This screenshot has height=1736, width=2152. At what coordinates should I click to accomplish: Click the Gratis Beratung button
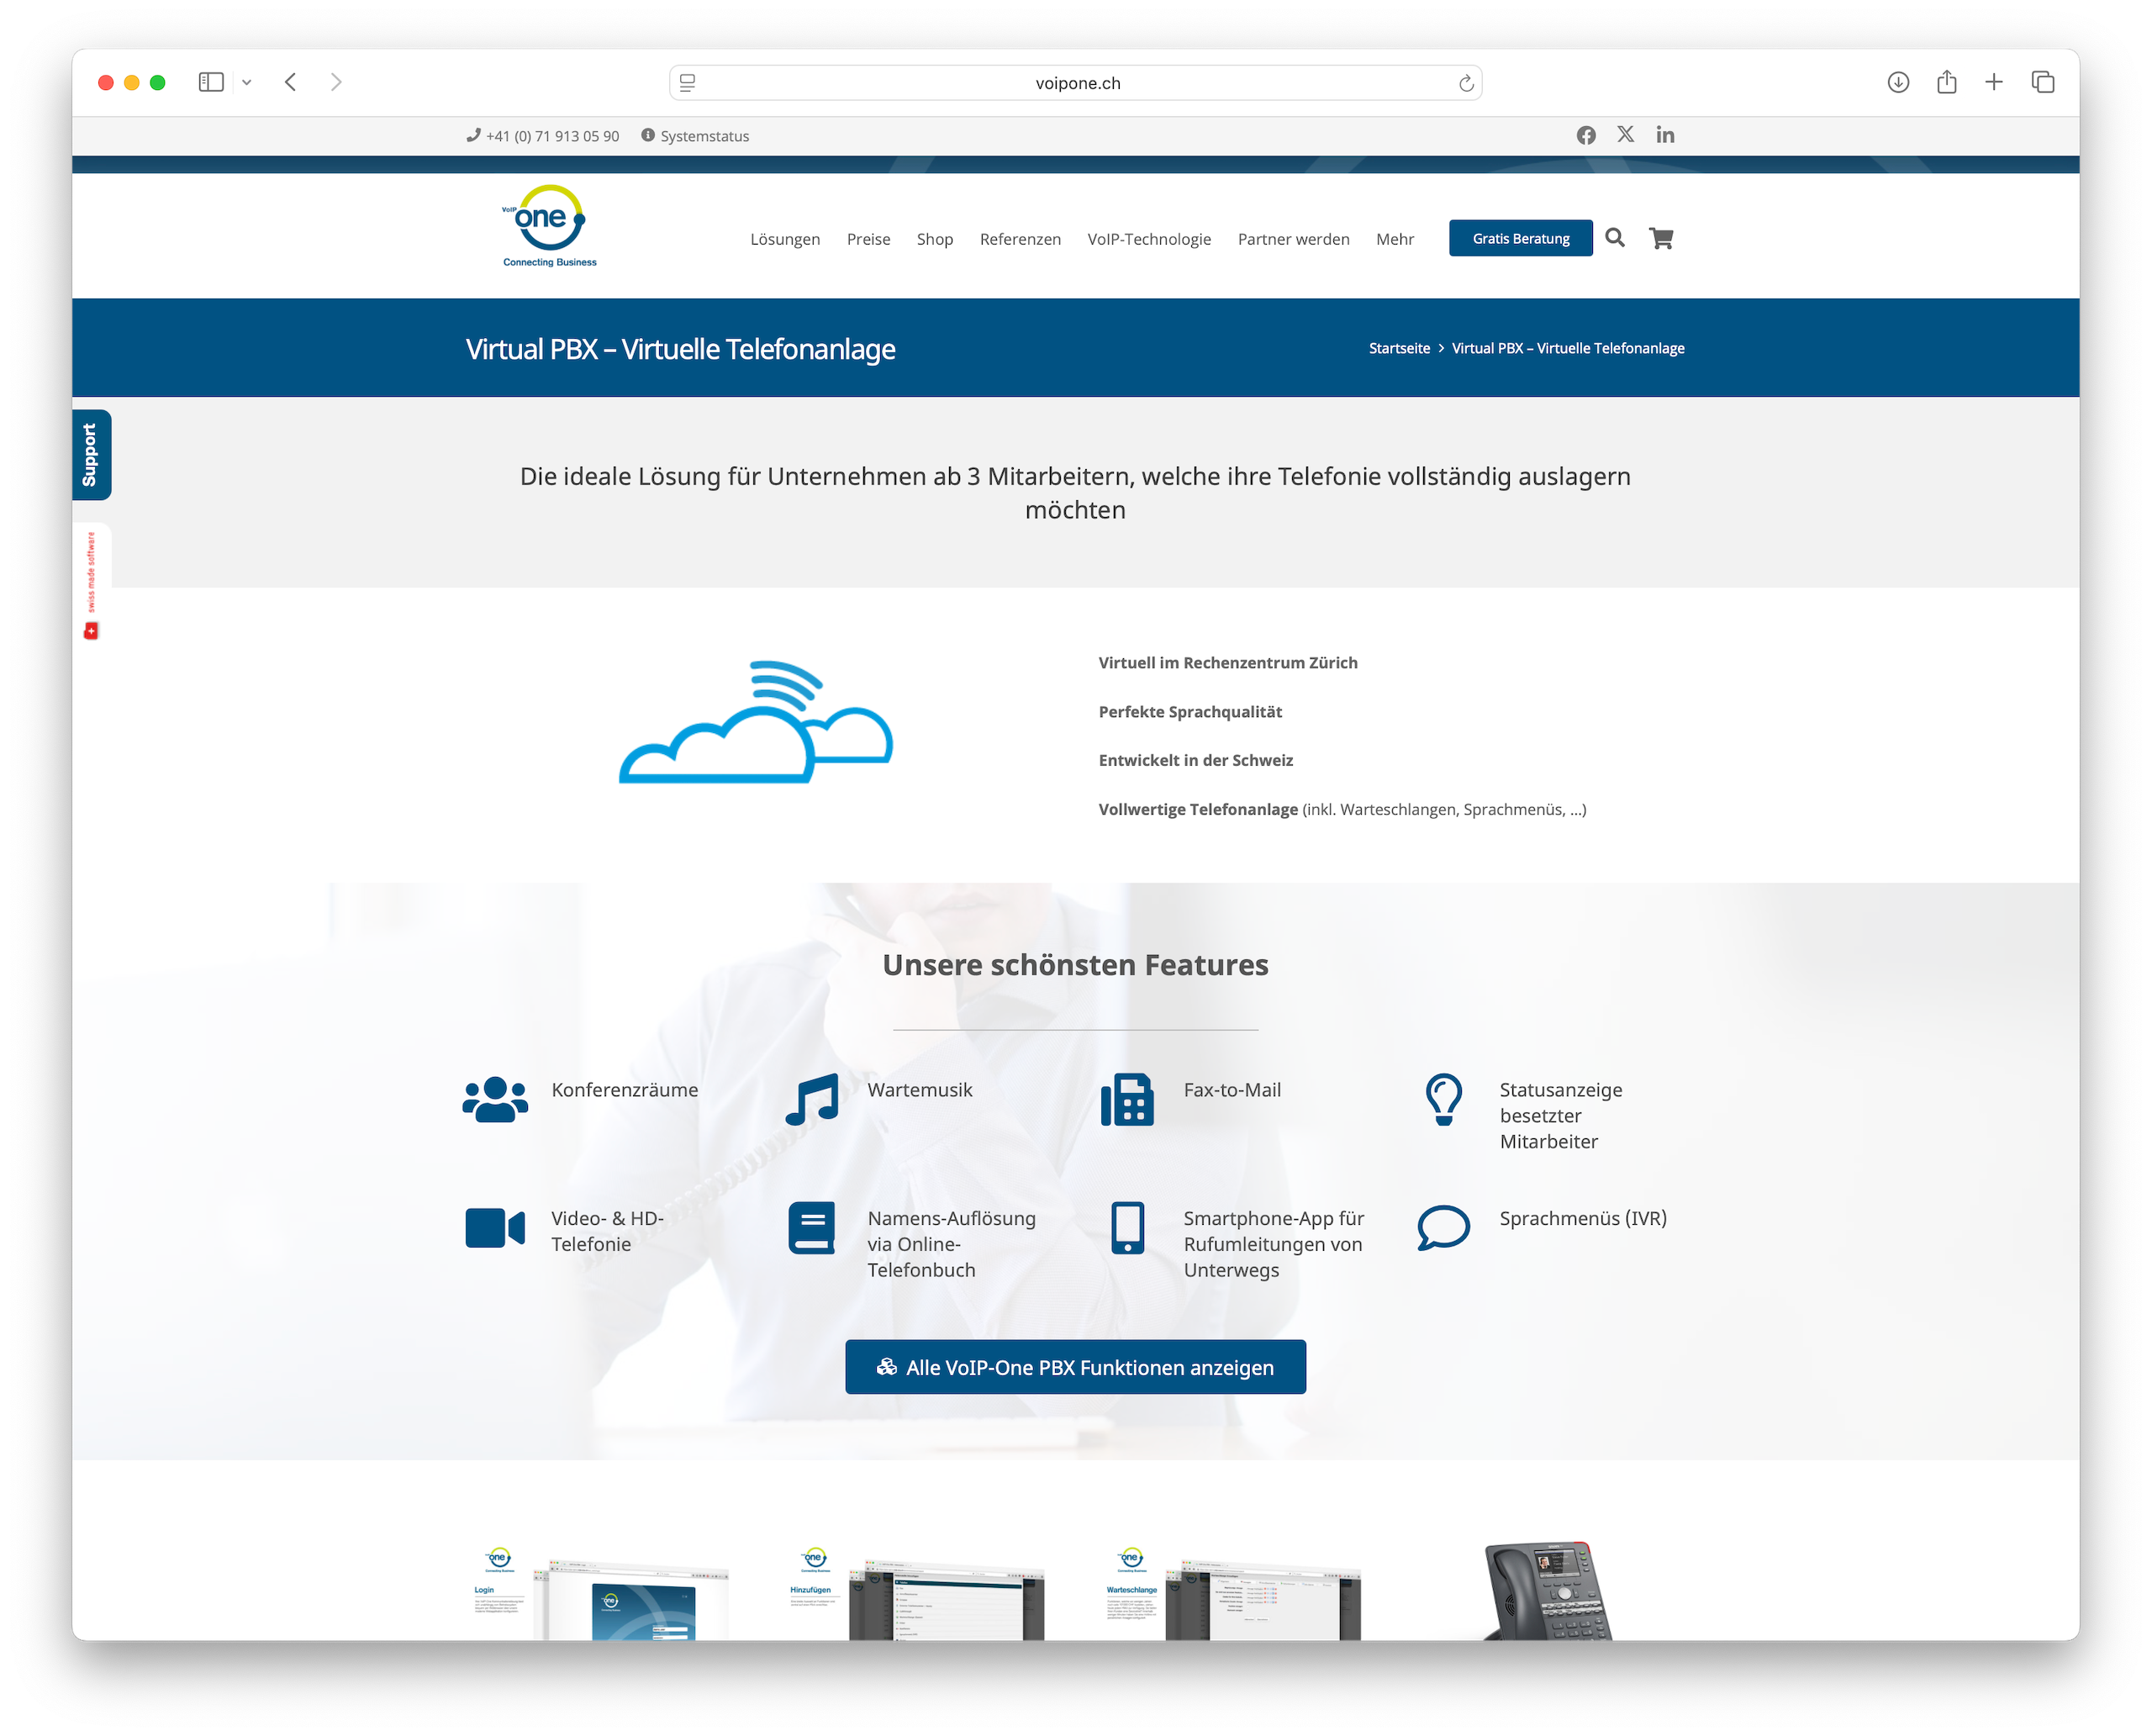(x=1520, y=238)
